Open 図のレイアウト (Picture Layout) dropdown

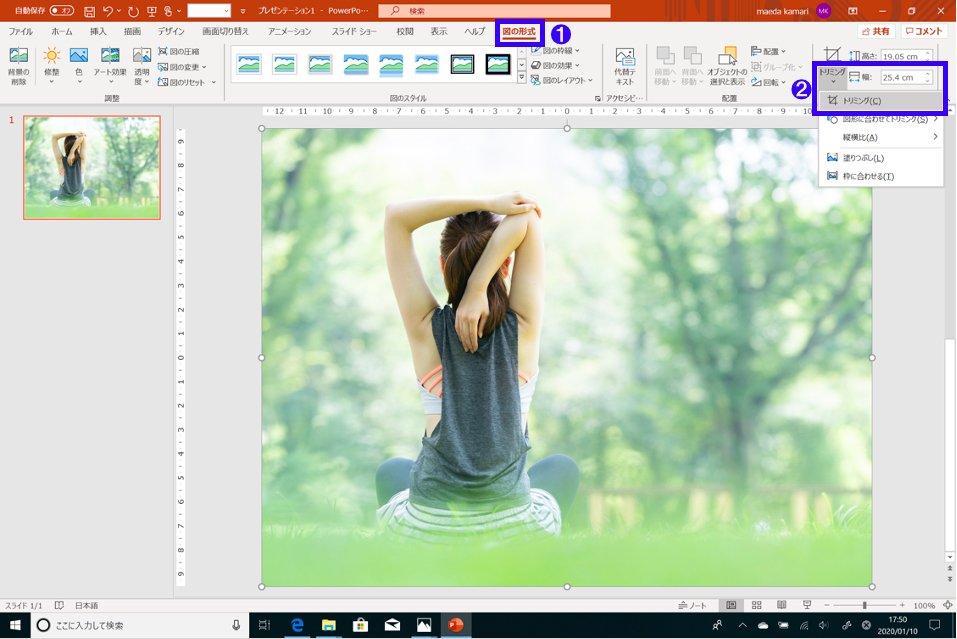[562, 80]
